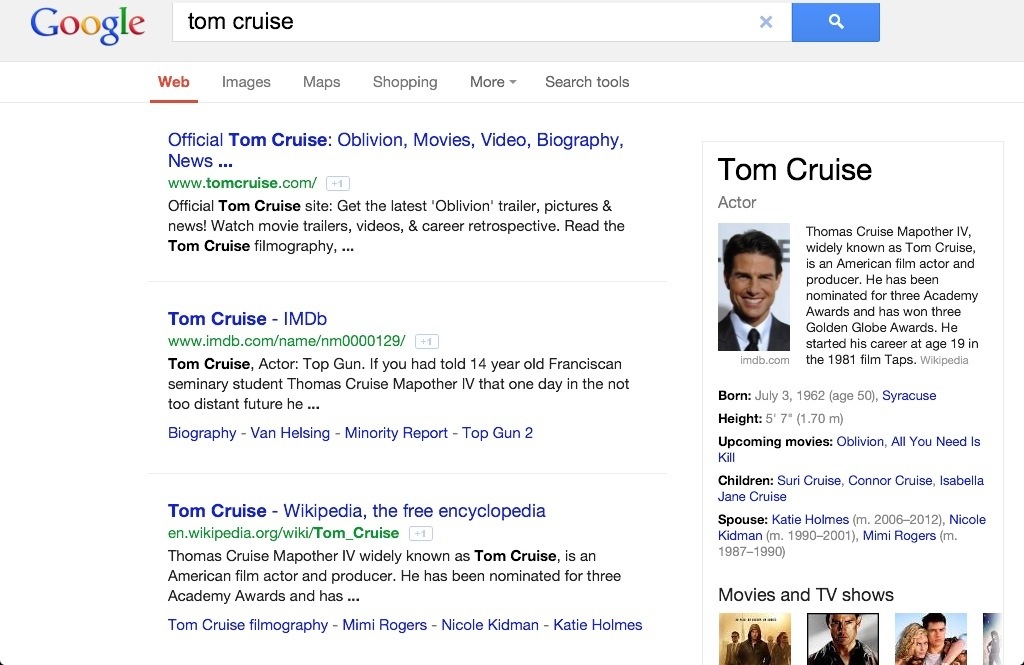Click the Wikipedia source link in description
The image size is (1024, 665).
(x=944, y=360)
